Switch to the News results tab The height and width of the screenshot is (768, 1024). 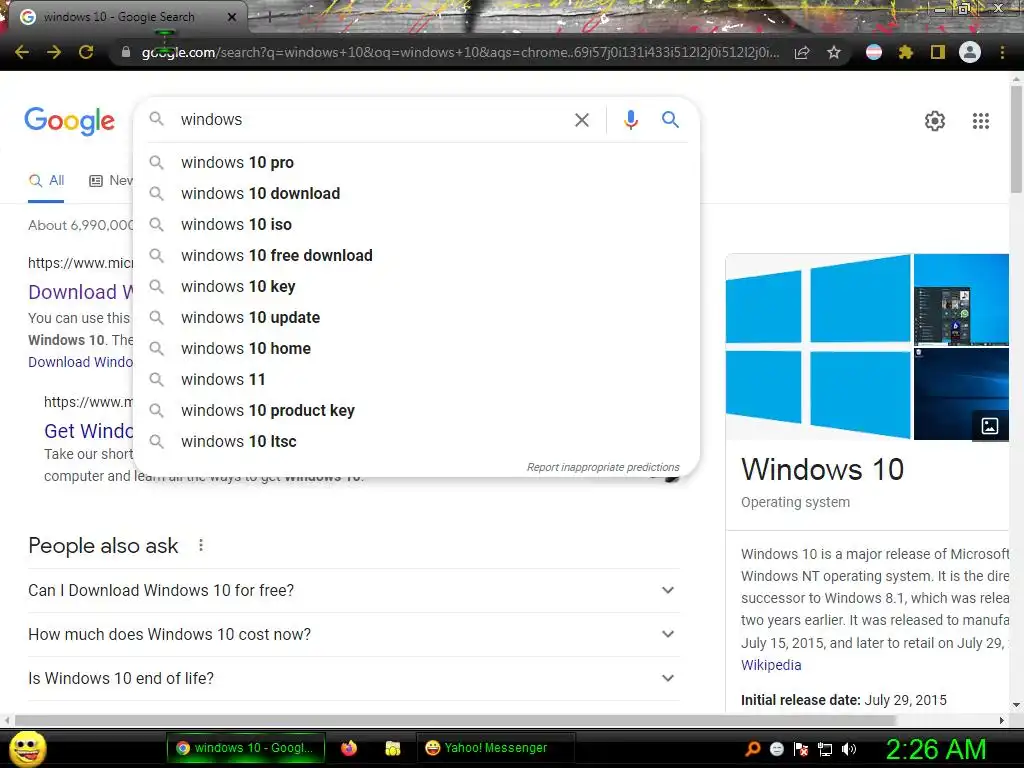pos(111,181)
